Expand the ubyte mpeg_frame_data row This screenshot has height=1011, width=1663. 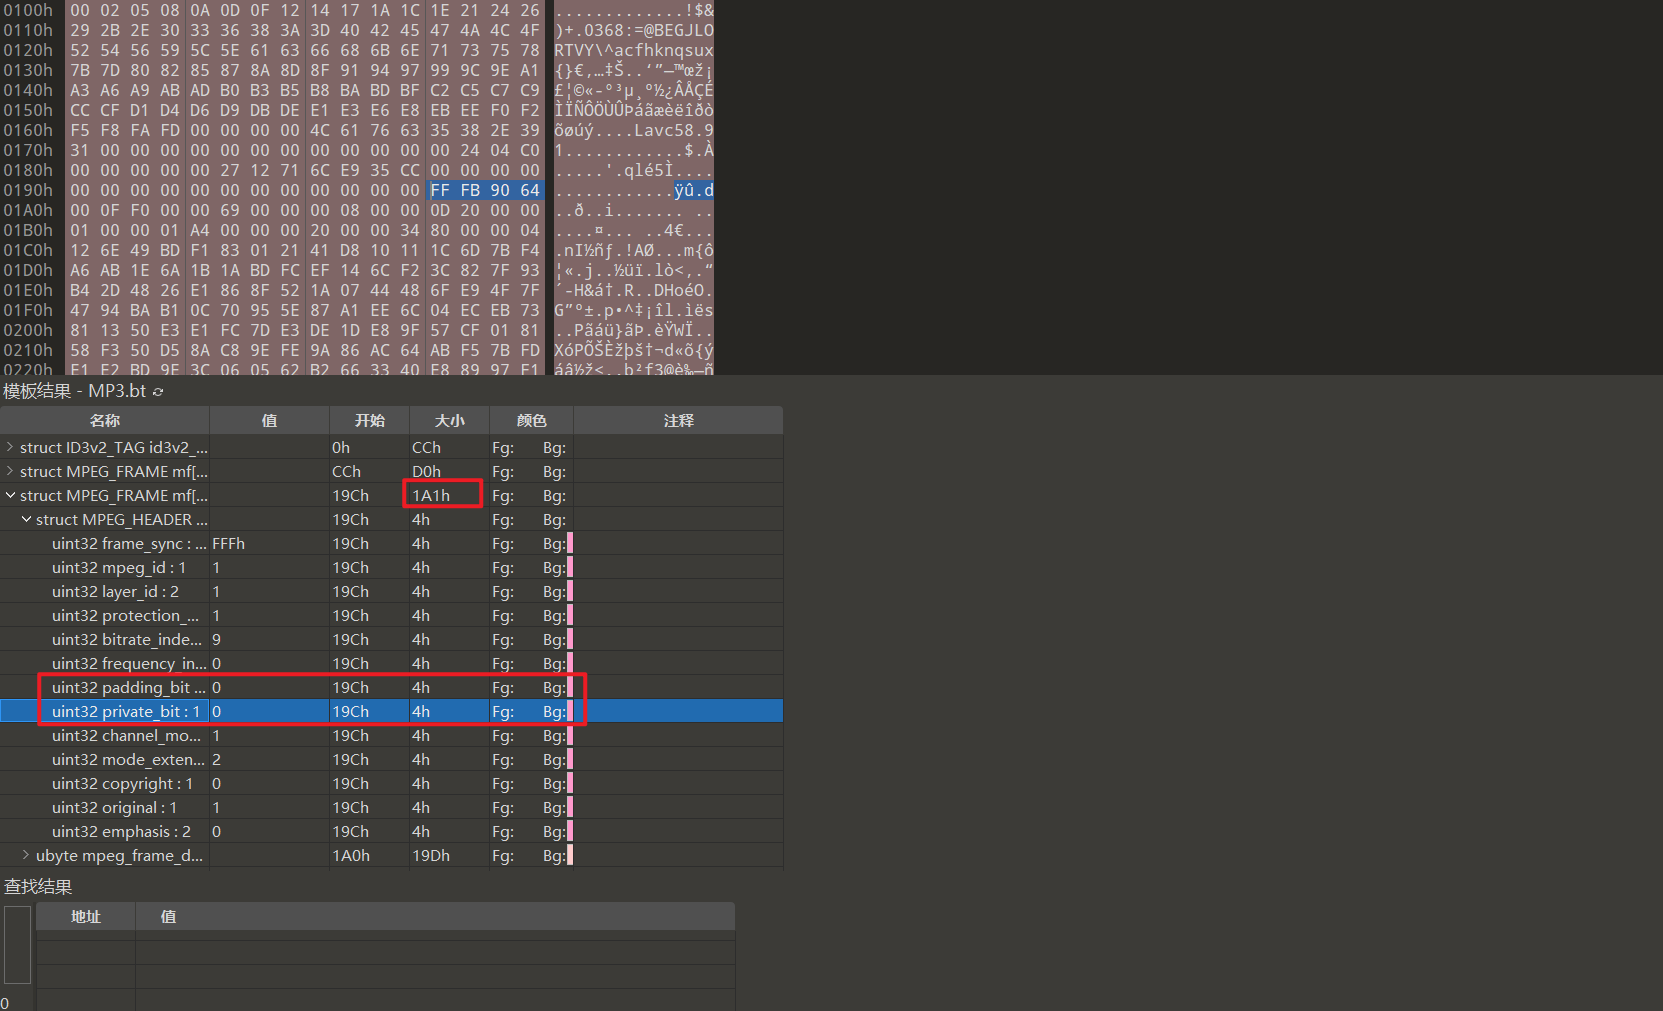(x=26, y=855)
